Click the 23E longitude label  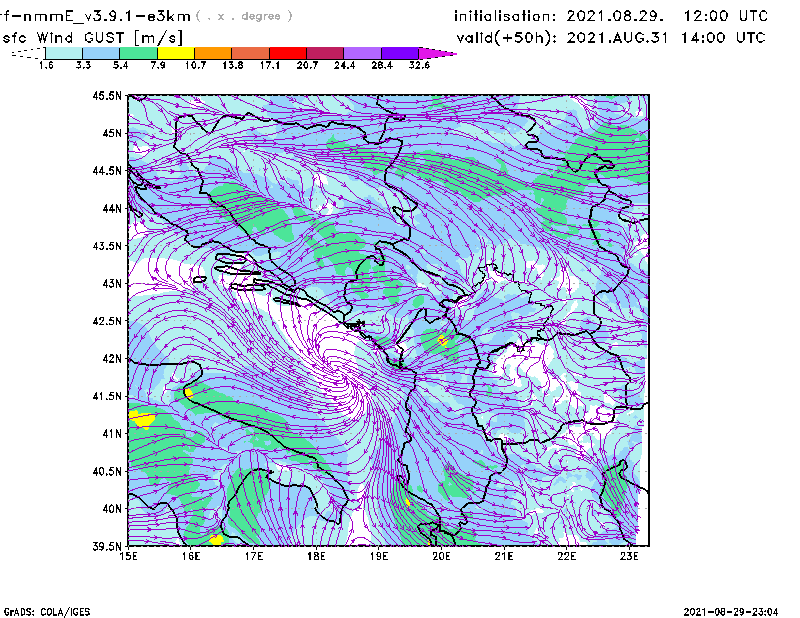tap(630, 556)
